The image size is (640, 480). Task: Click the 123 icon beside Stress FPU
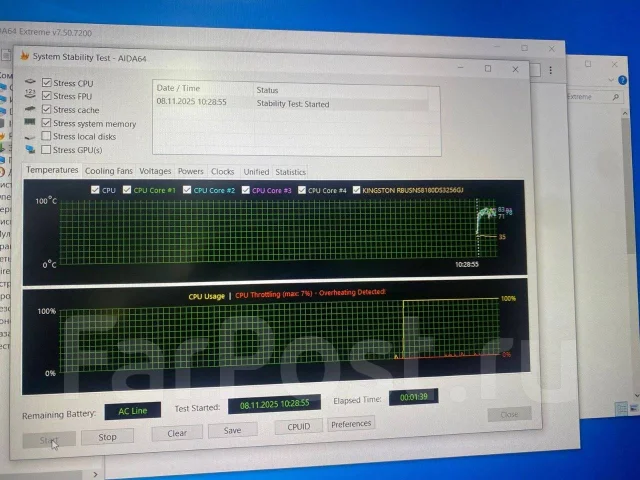[30, 93]
